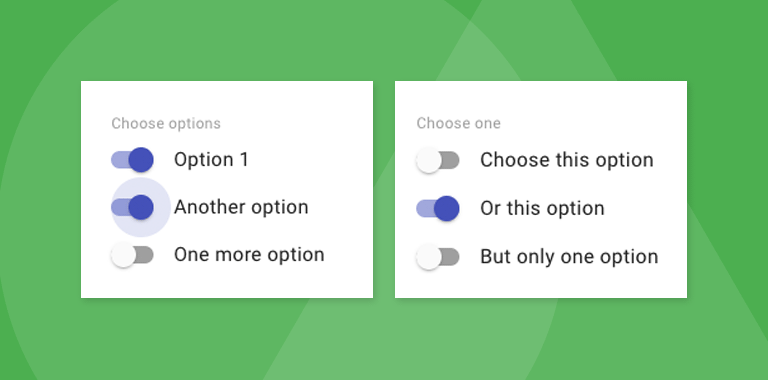
Task: Click the But only one option label
Action: (x=569, y=257)
